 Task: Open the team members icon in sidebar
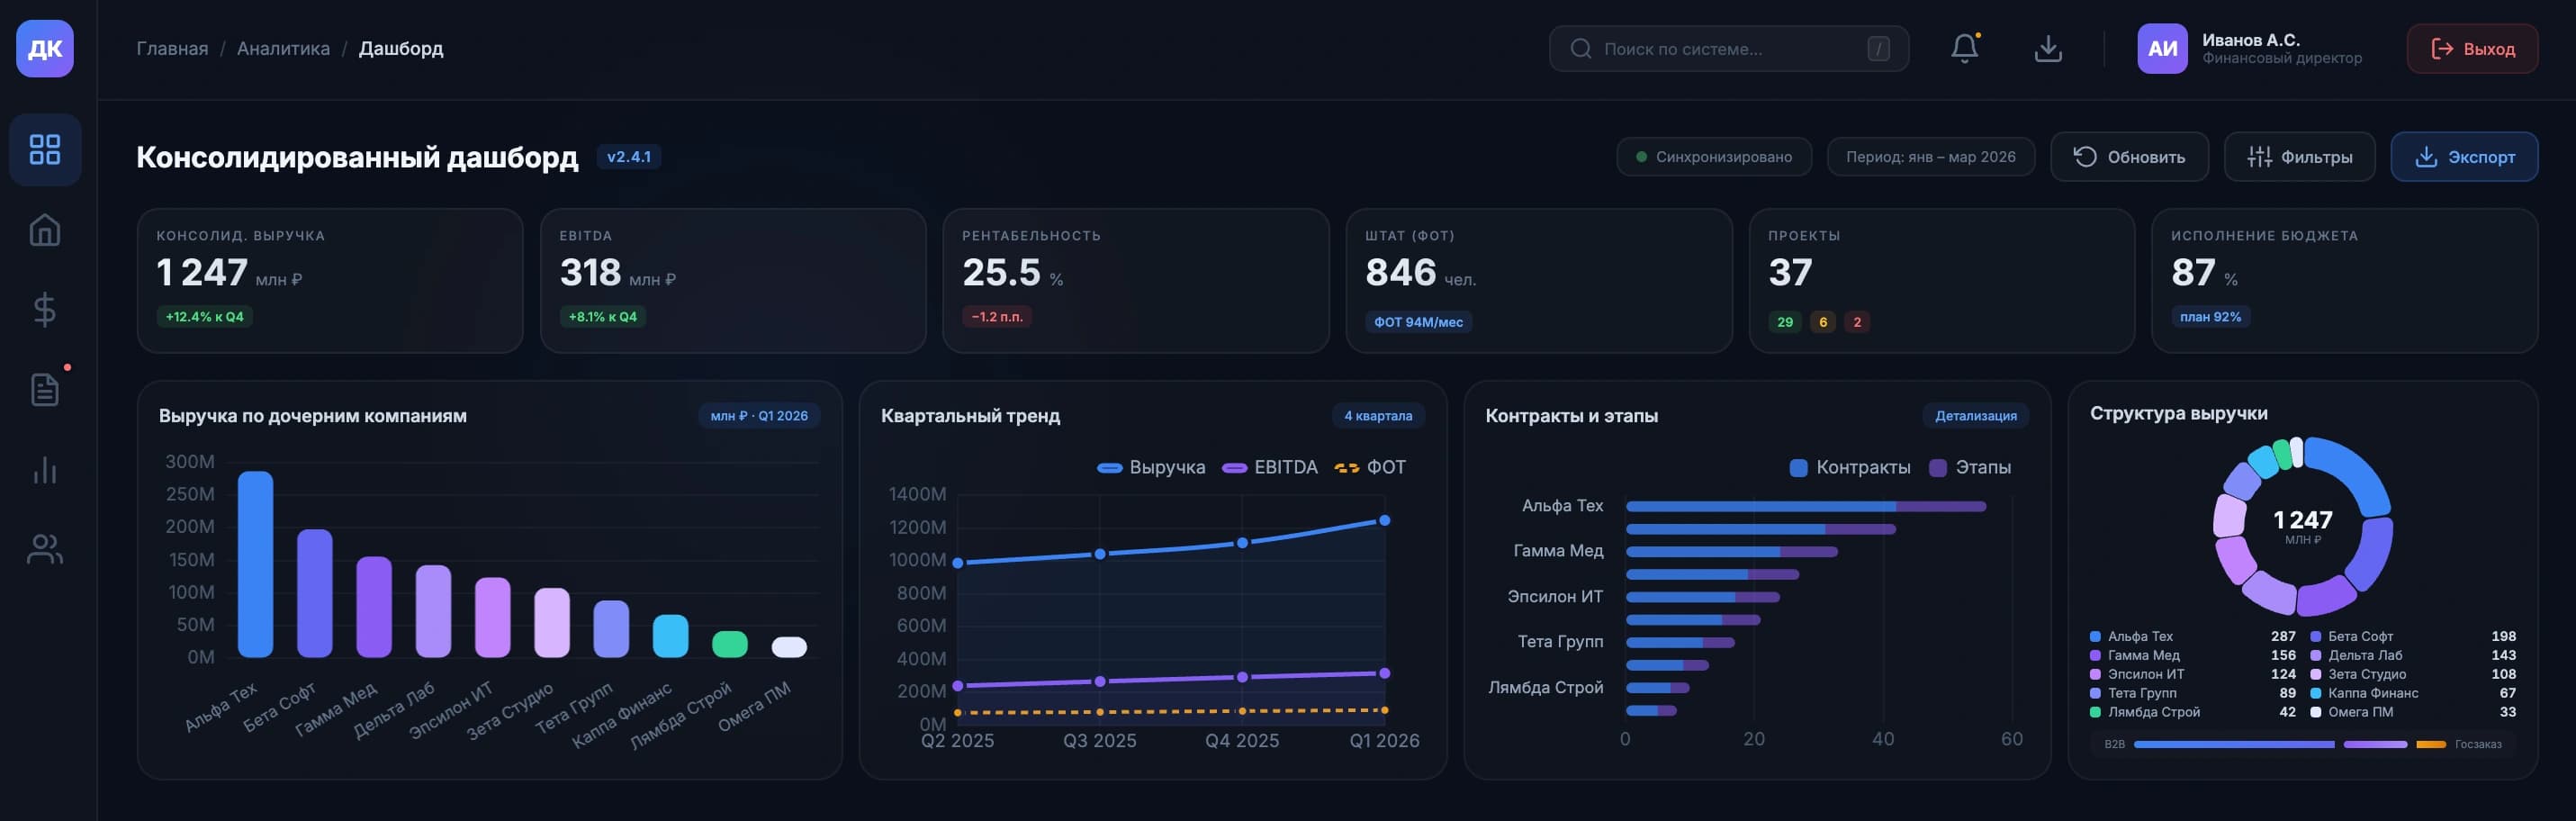pos(44,548)
